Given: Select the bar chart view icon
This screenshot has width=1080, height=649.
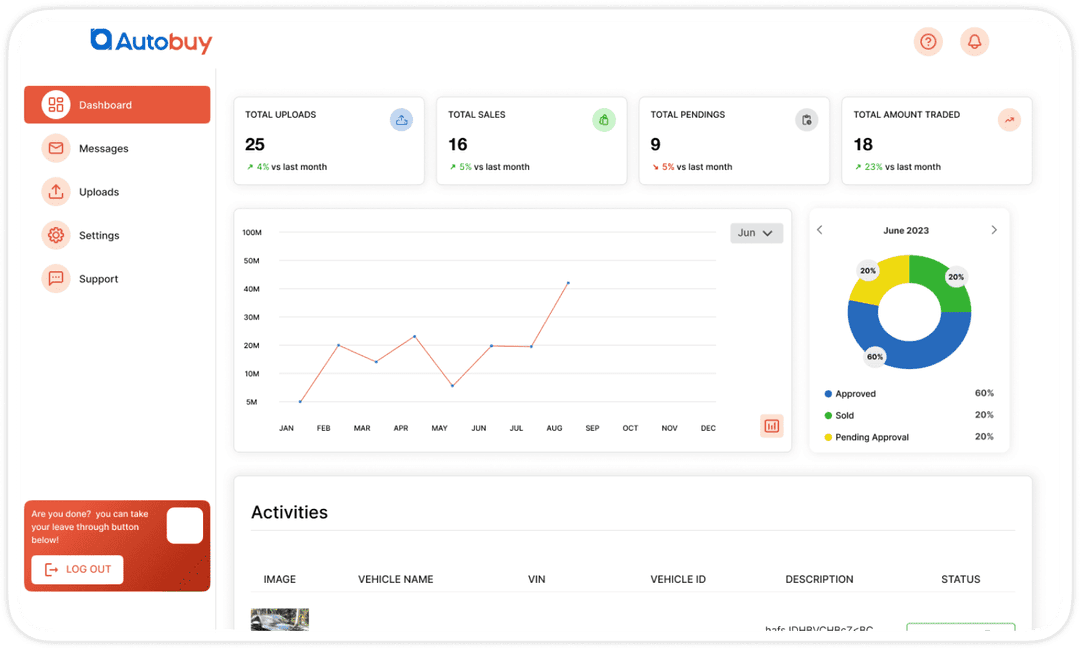Looking at the screenshot, I should pos(771,425).
